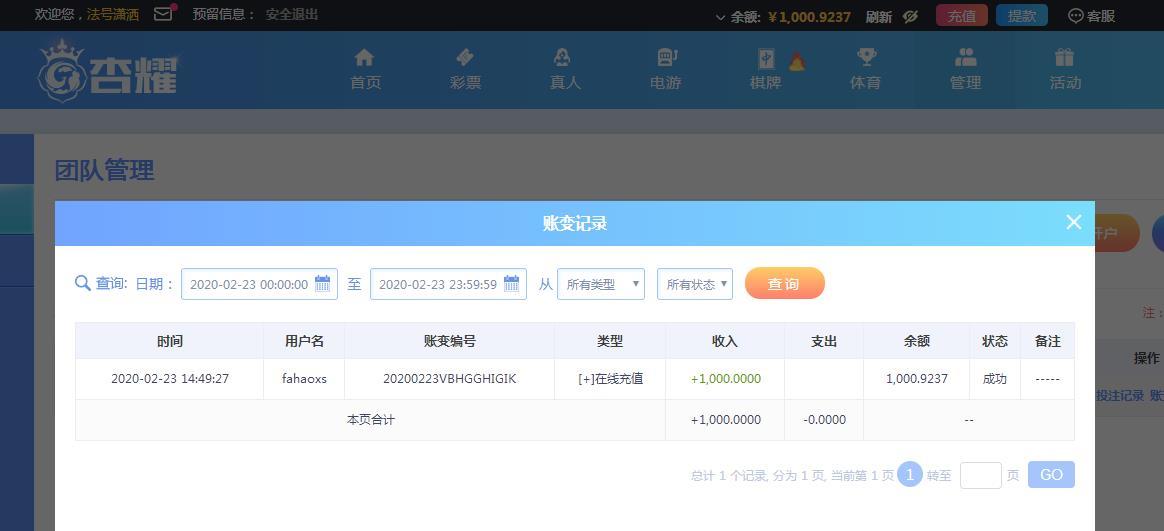Select username fahaoxs cell
The height and width of the screenshot is (531, 1164).
(304, 379)
